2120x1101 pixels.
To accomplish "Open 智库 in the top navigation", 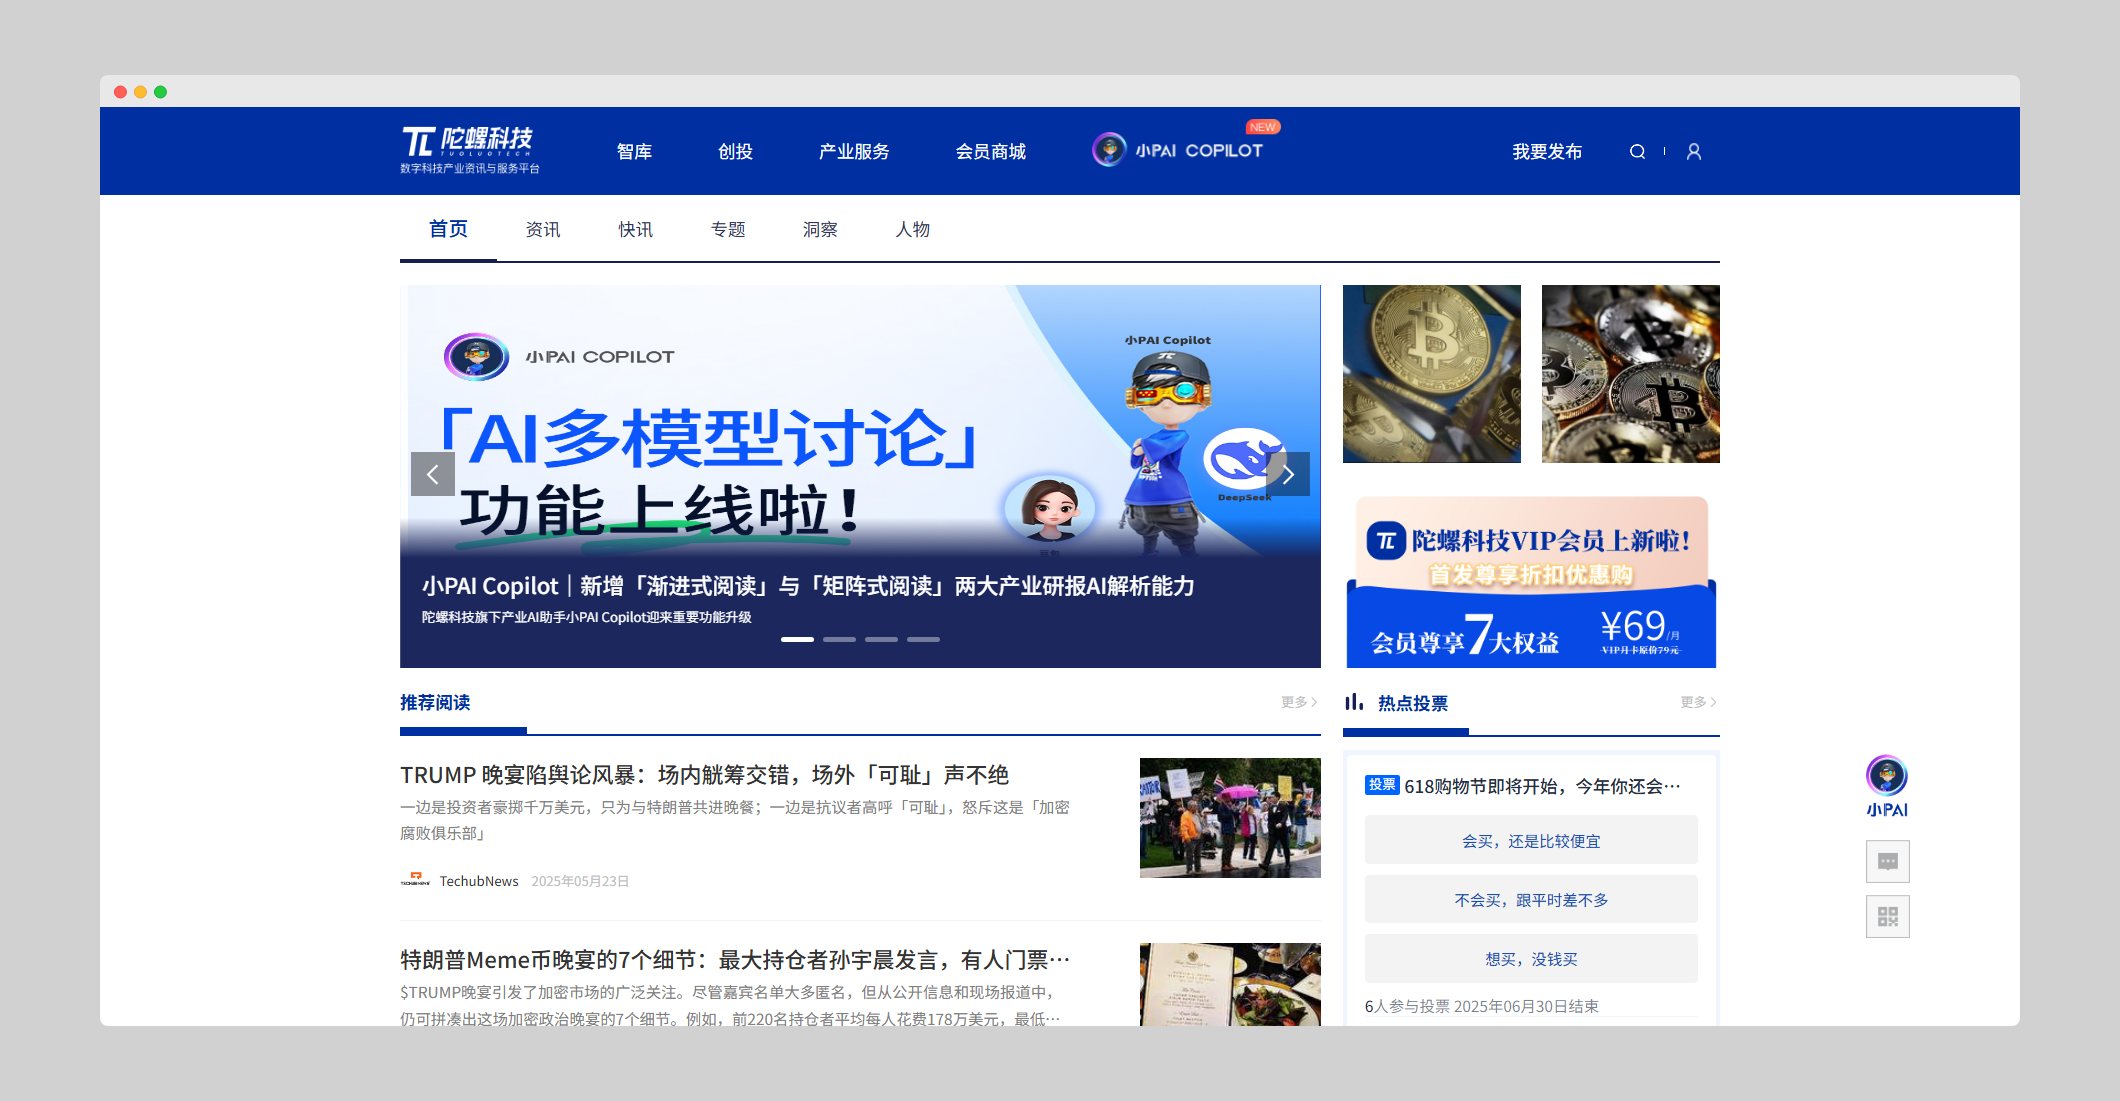I will [x=634, y=152].
